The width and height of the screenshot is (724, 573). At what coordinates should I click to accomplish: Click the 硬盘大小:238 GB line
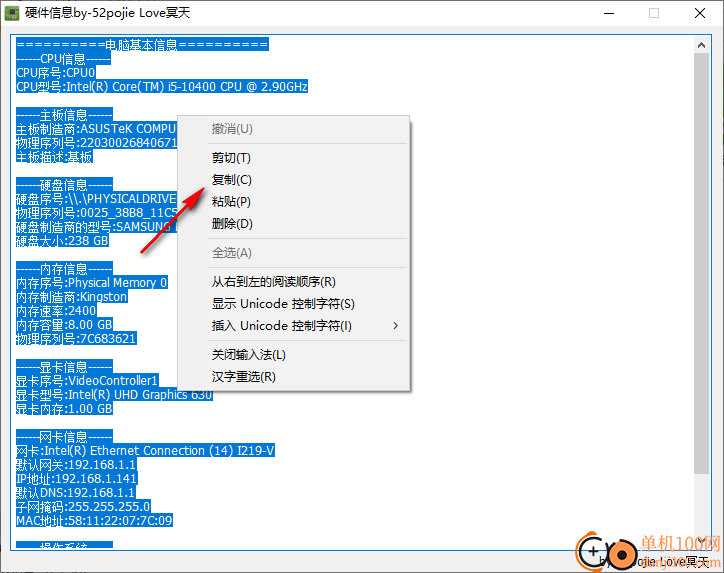[x=62, y=241]
